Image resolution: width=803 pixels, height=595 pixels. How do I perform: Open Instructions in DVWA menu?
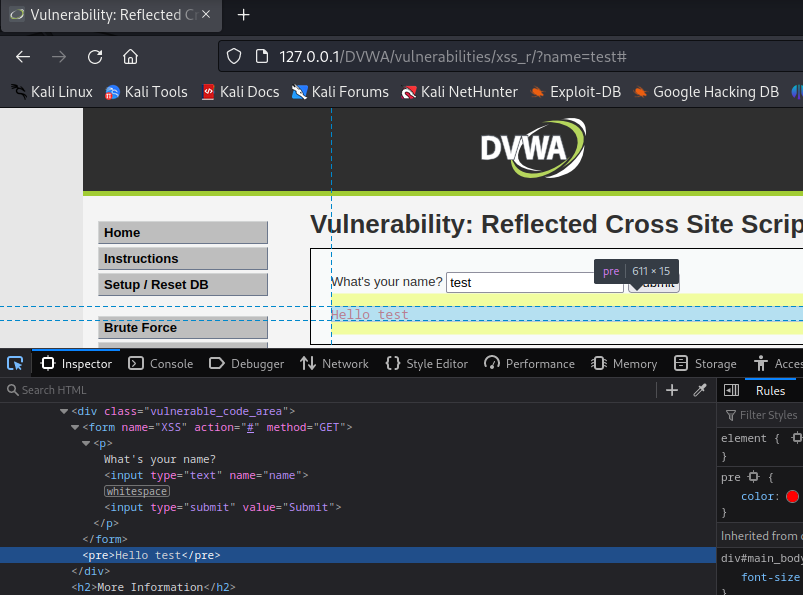[183, 259]
